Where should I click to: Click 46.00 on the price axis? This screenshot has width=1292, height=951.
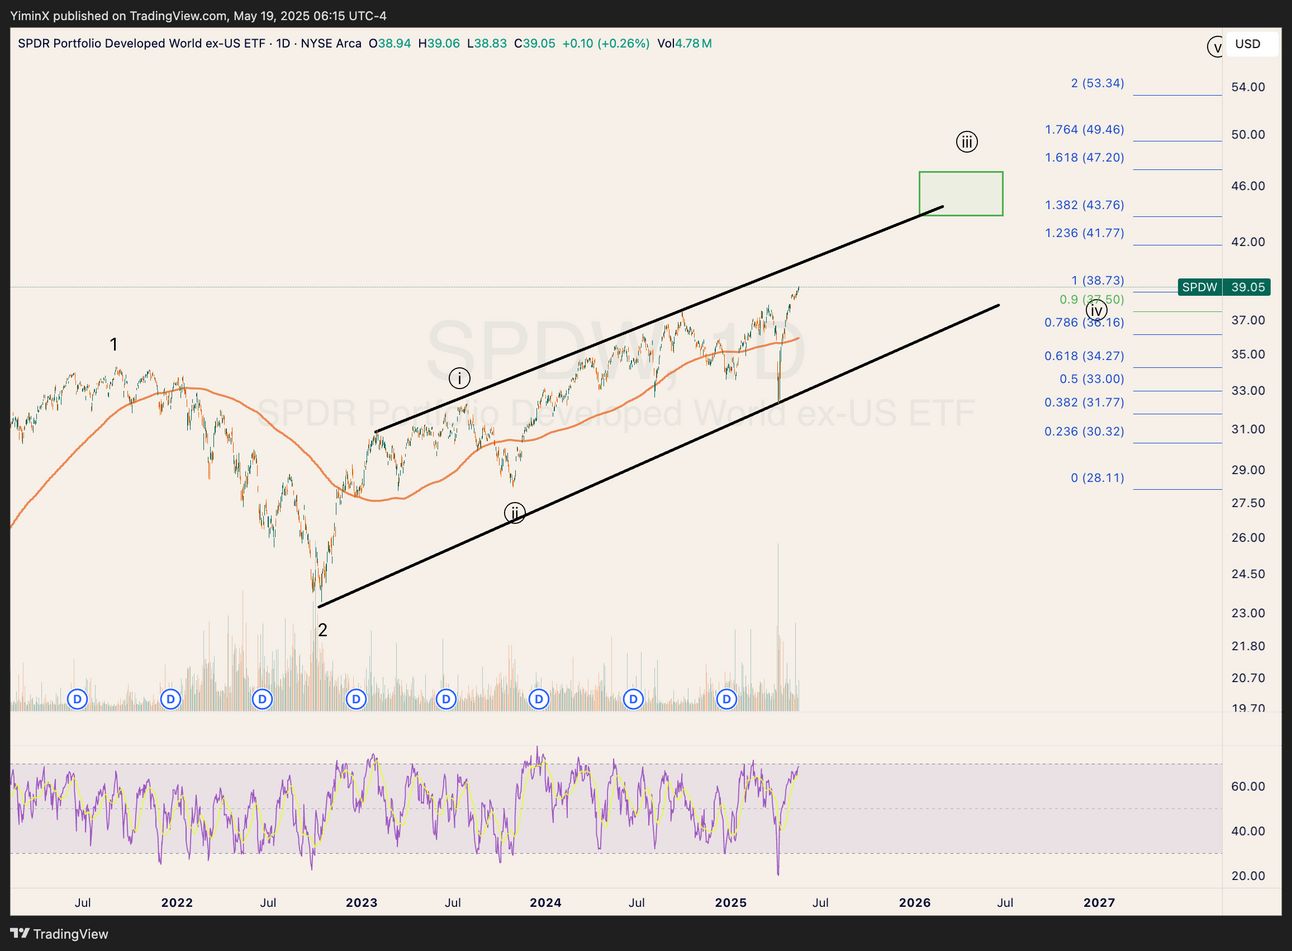pyautogui.click(x=1248, y=186)
